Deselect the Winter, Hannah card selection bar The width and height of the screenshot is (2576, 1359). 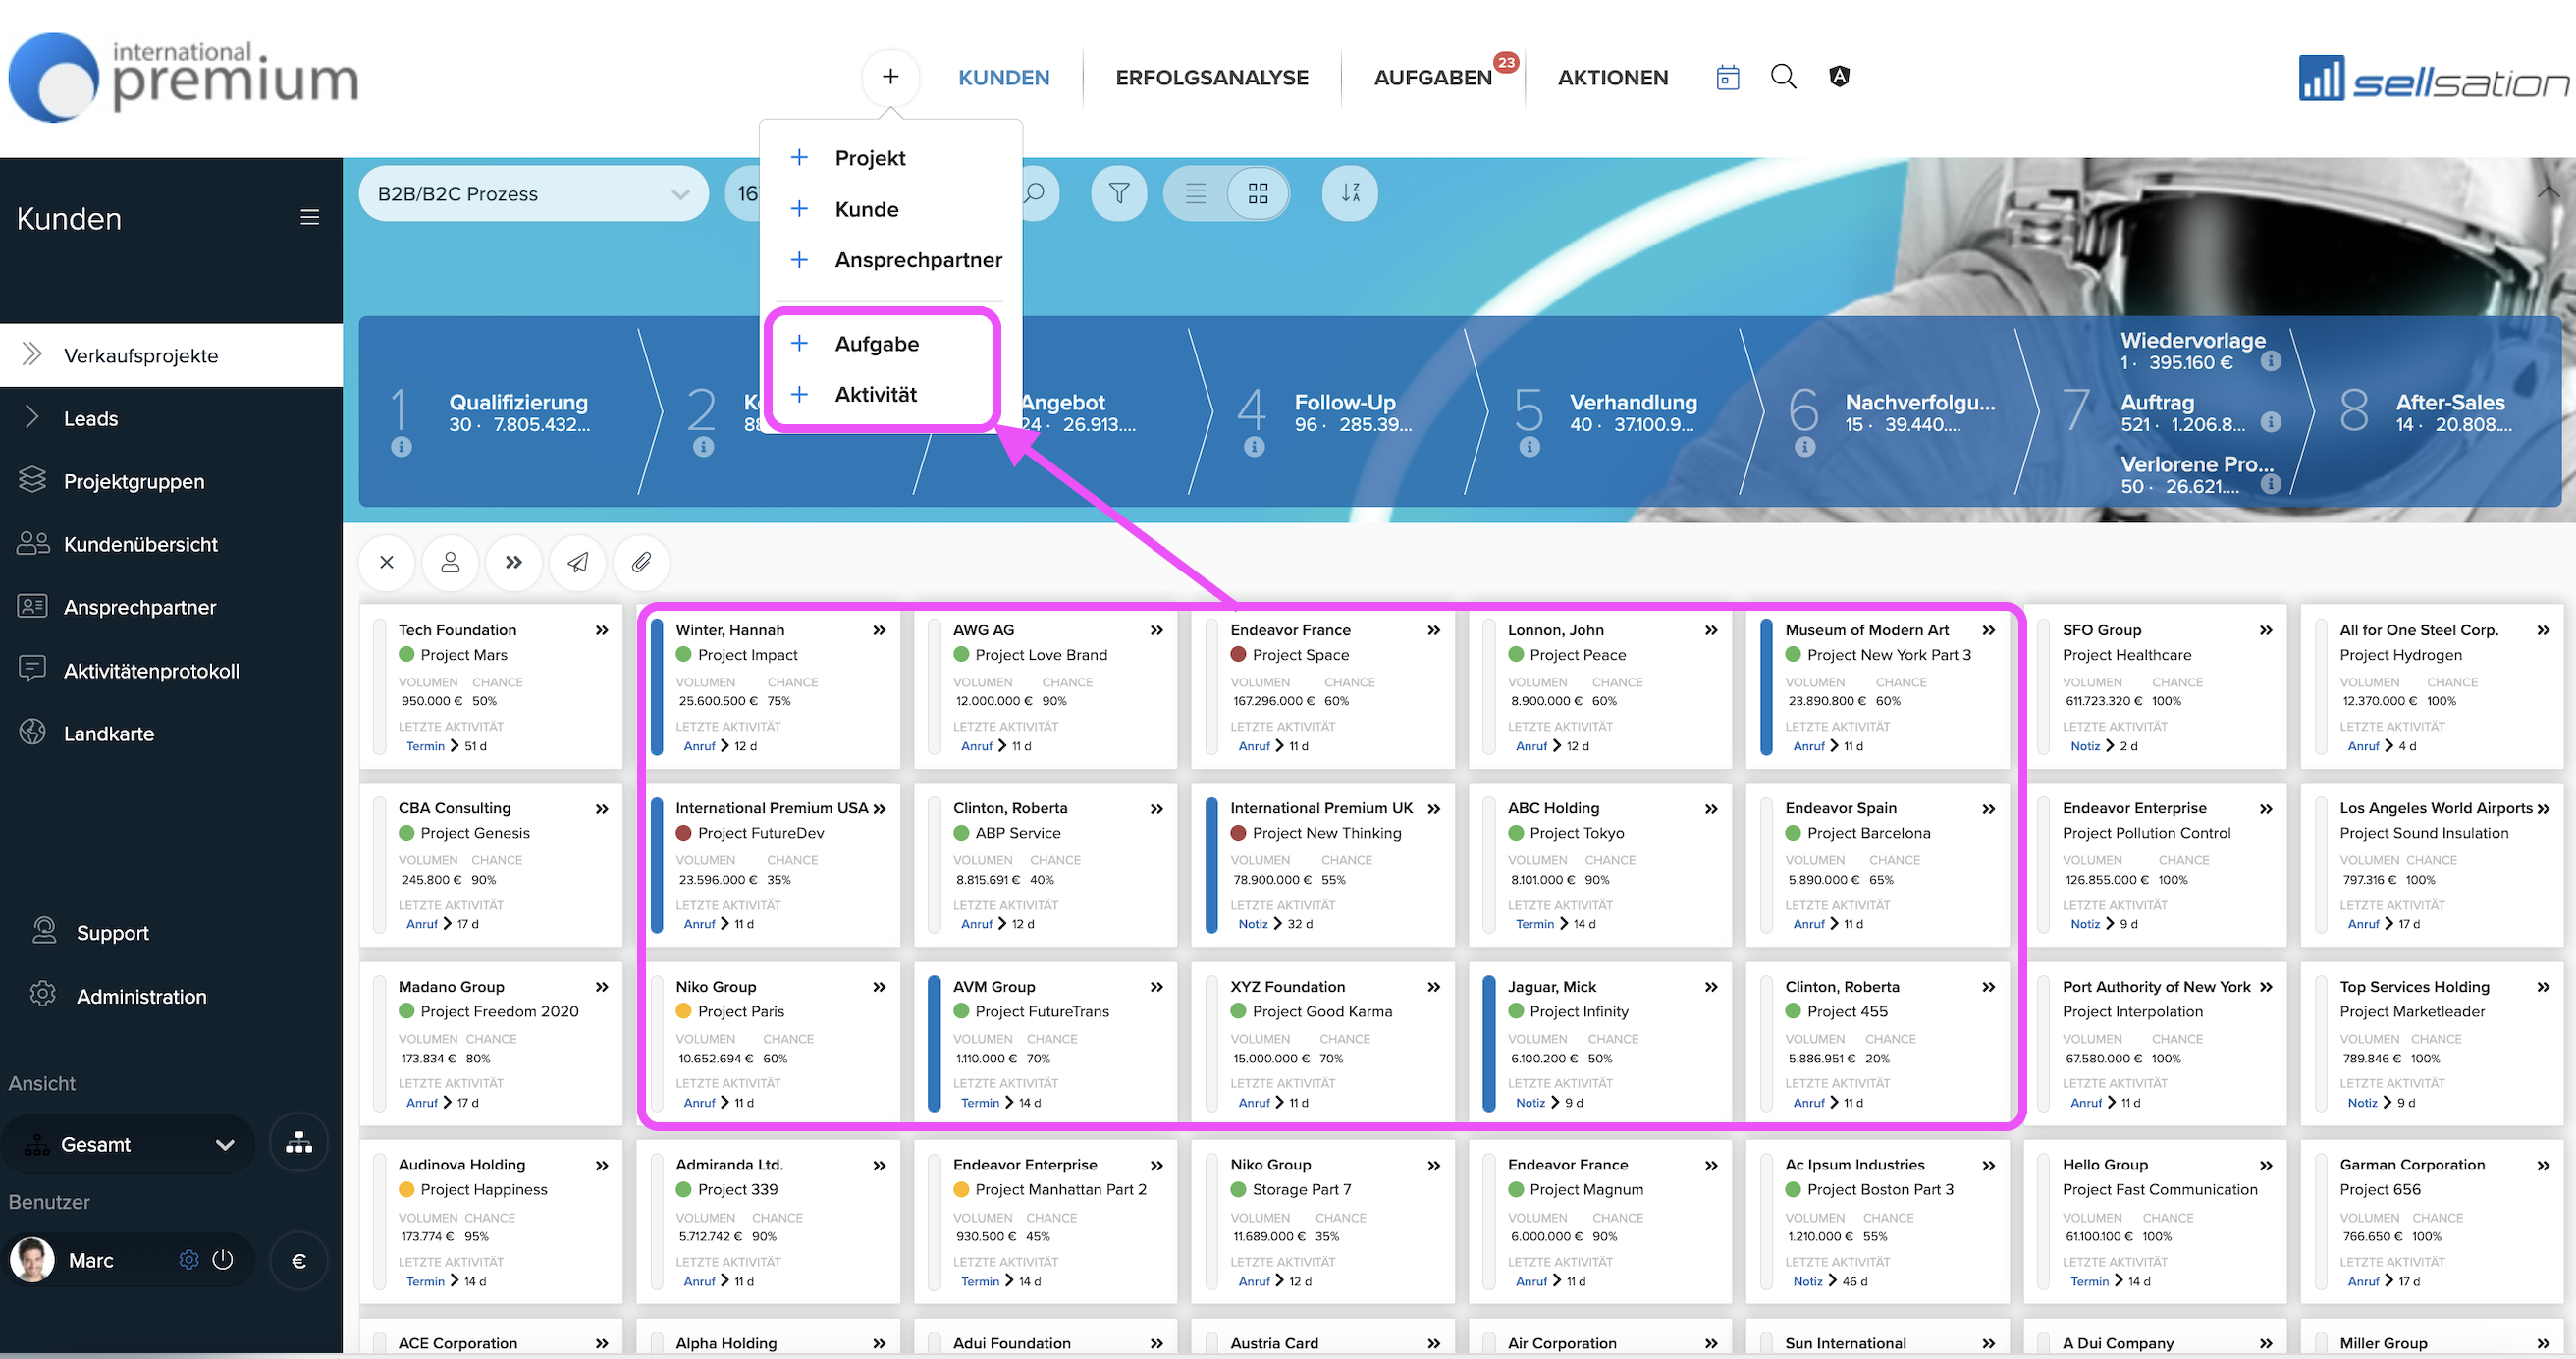(x=657, y=686)
